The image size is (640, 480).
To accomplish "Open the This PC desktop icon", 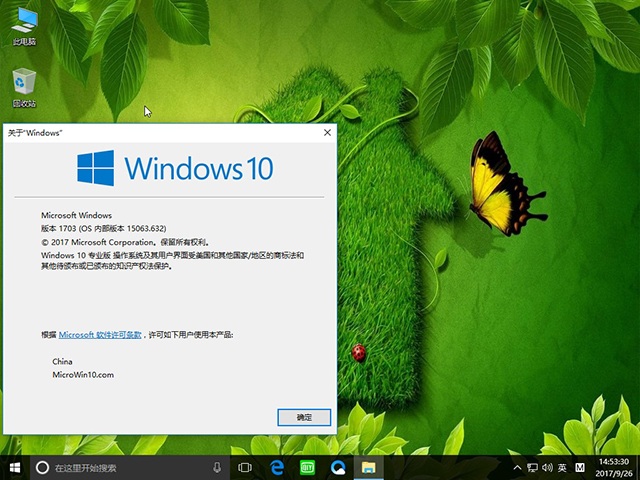I will (24, 26).
